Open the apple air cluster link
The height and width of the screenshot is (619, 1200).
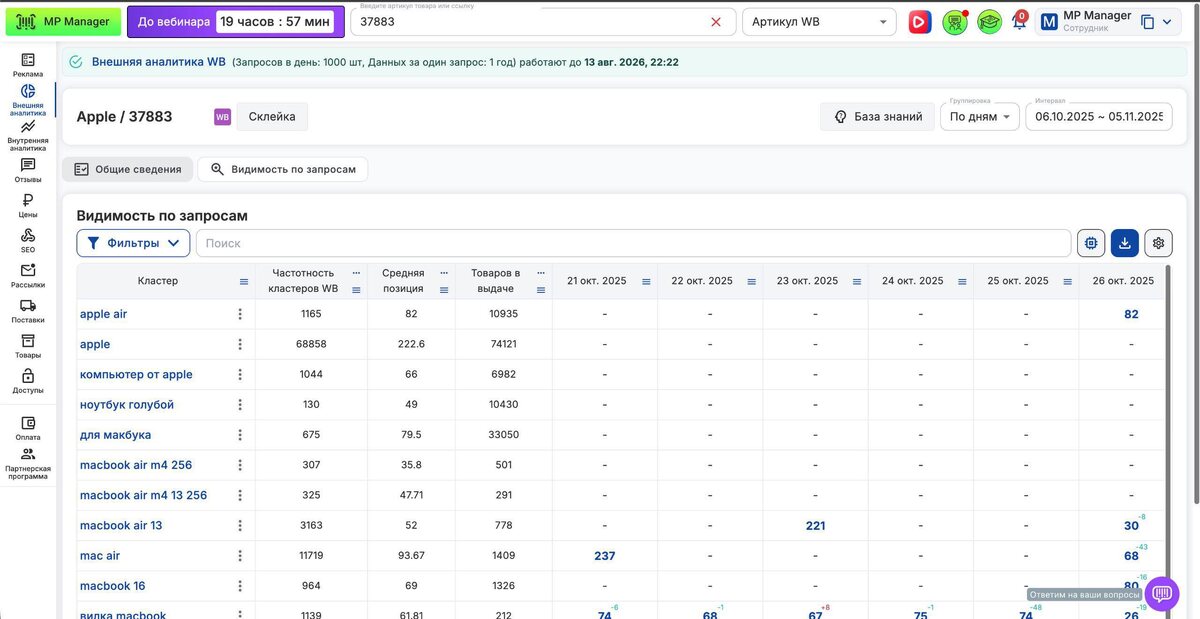click(x=104, y=314)
